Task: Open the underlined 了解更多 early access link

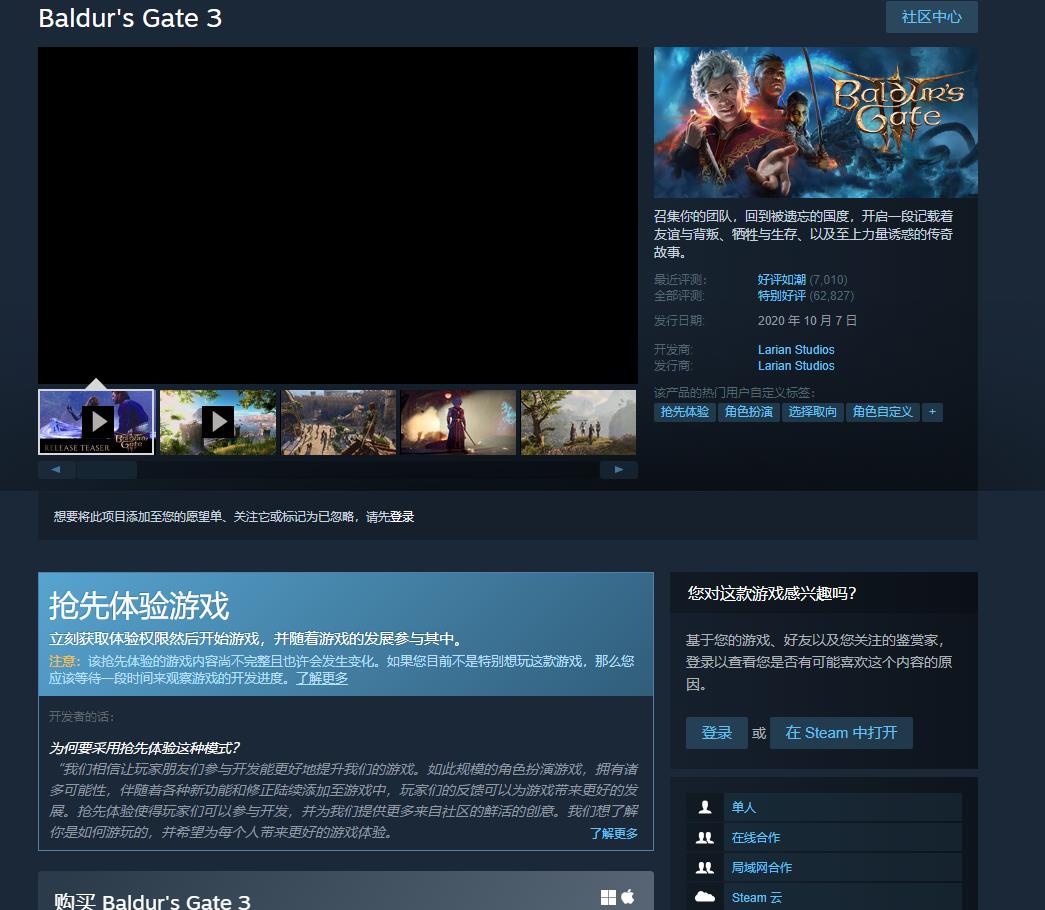Action: pyautogui.click(x=322, y=678)
